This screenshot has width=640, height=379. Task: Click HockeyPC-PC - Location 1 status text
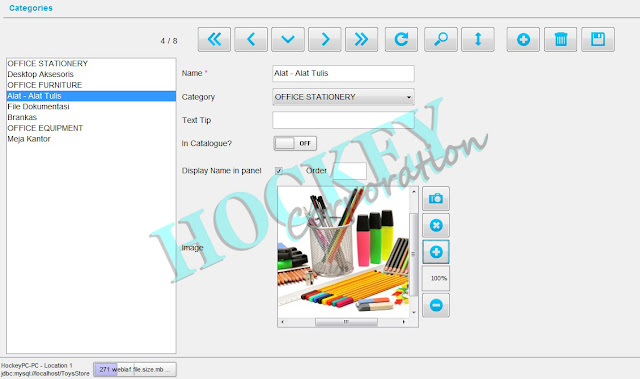pos(37,366)
